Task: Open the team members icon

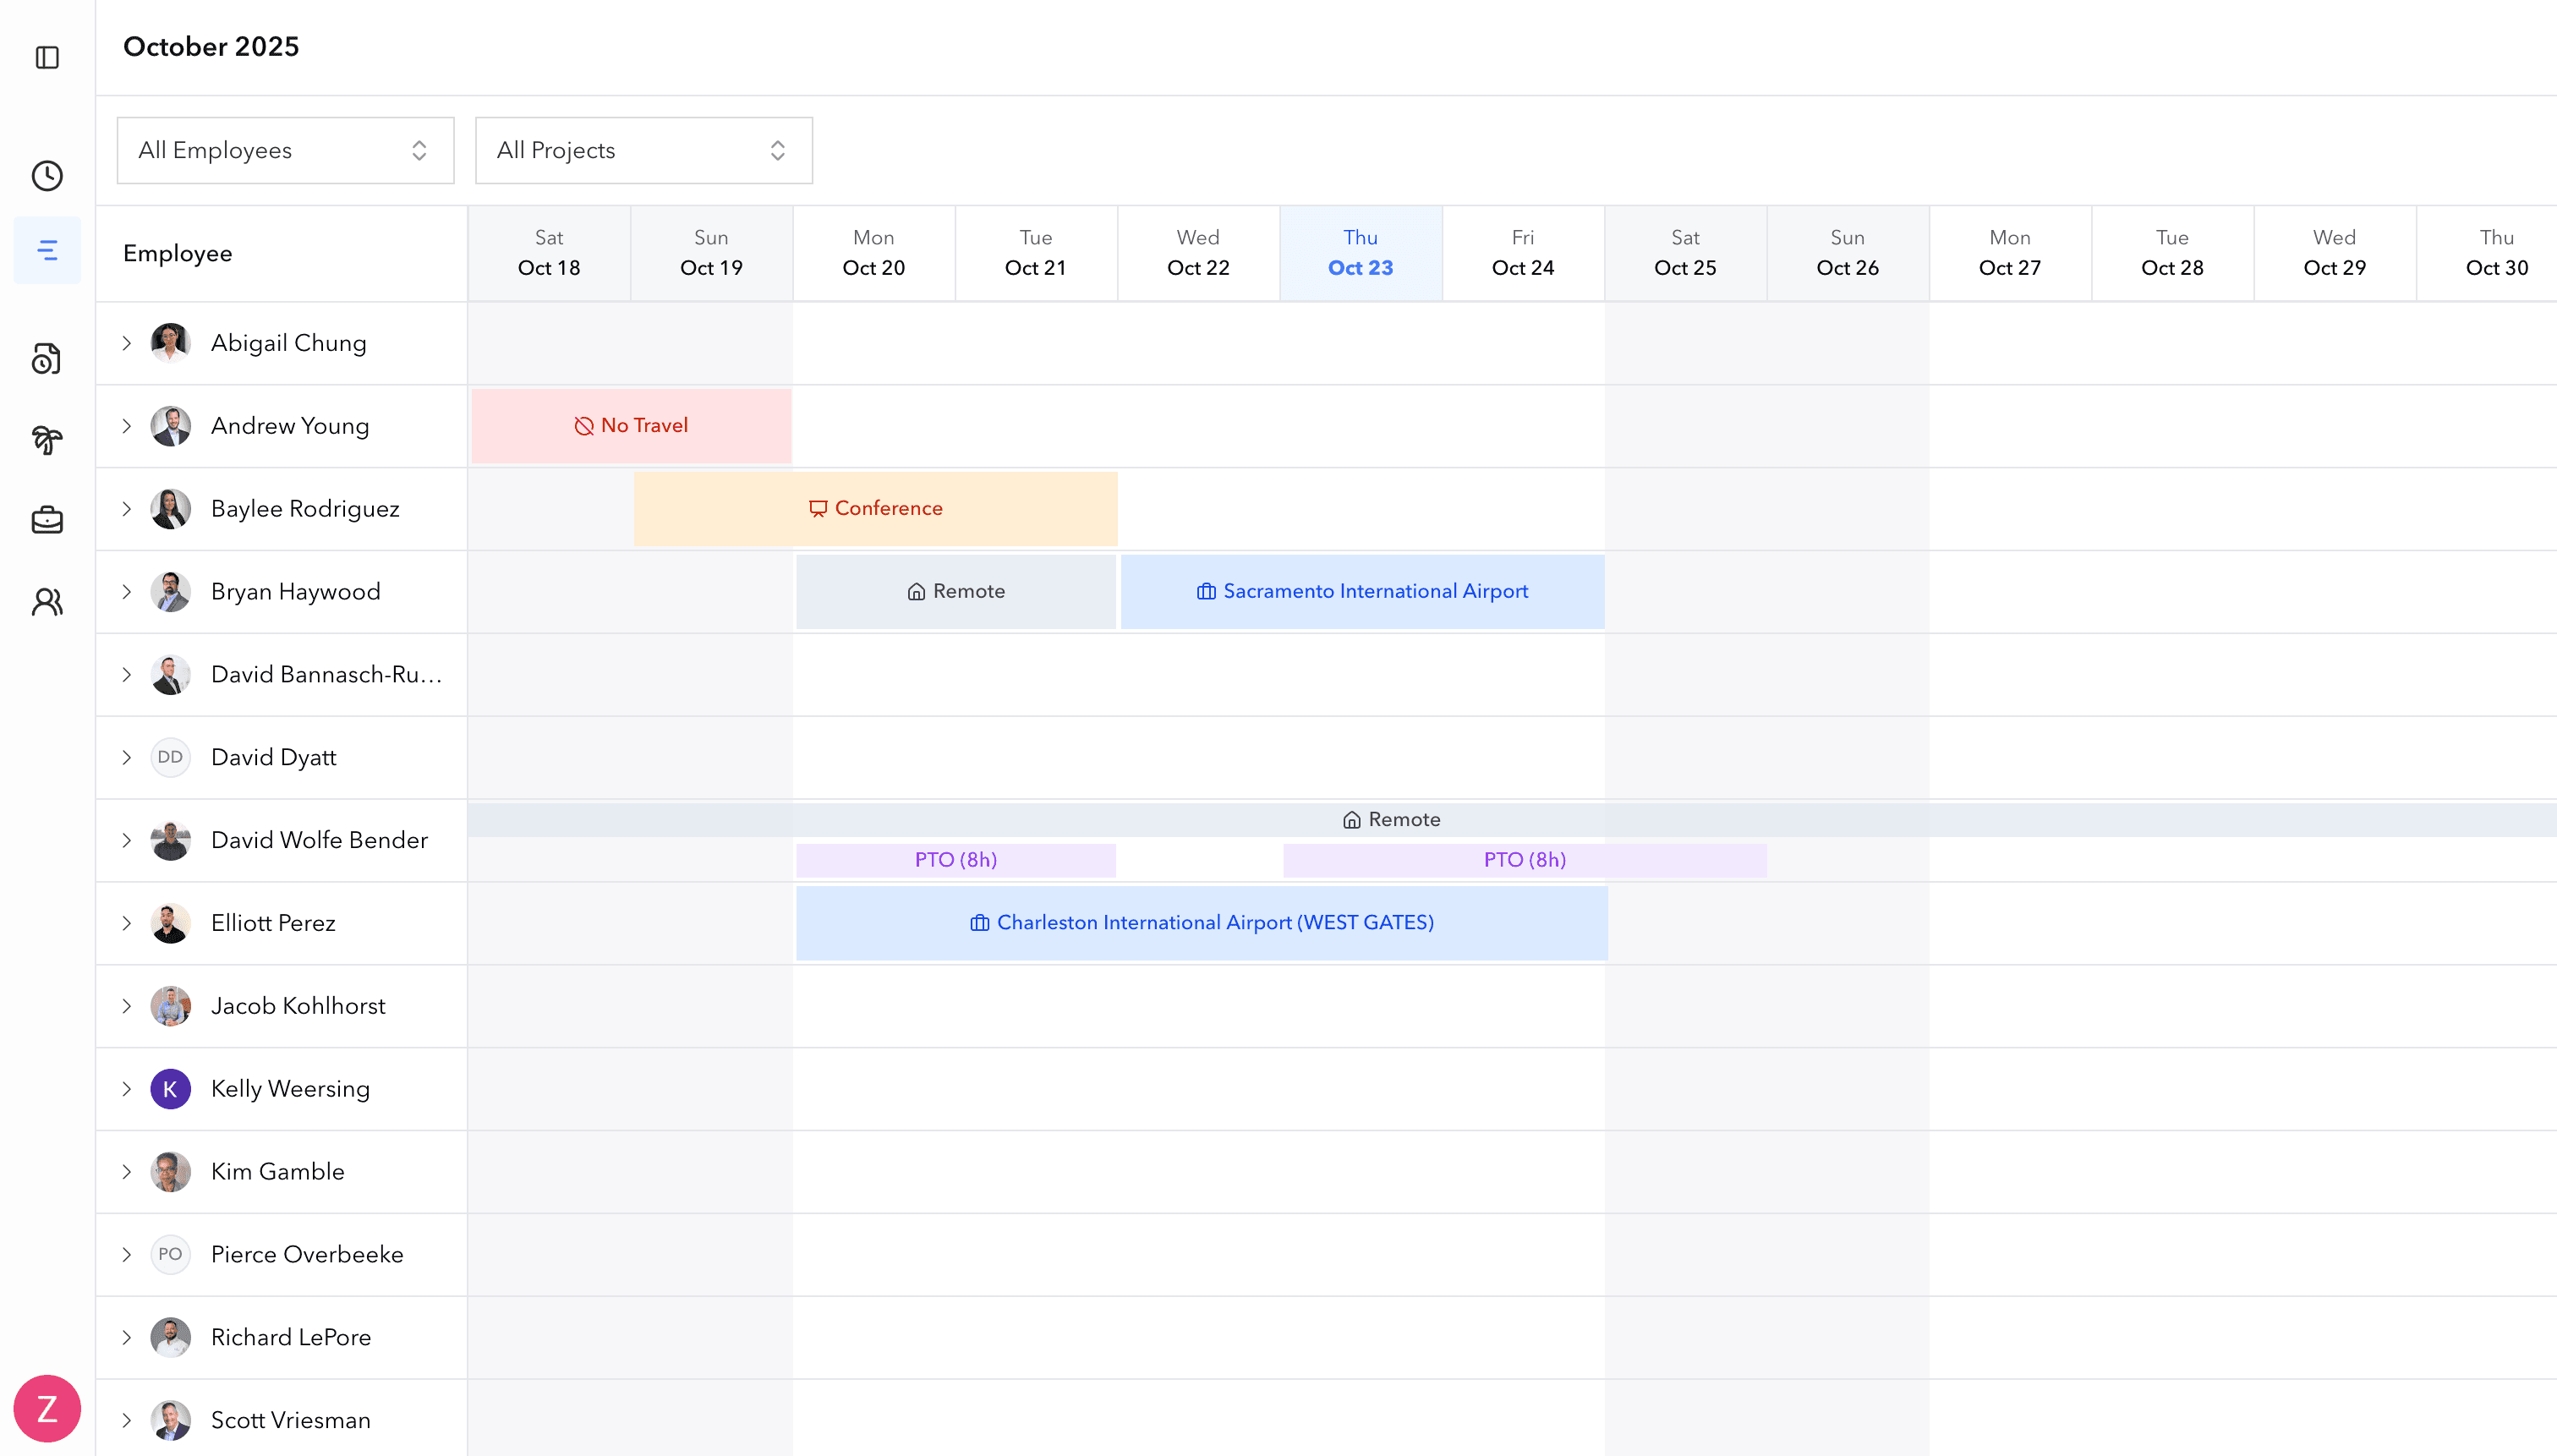Action: pos(46,601)
